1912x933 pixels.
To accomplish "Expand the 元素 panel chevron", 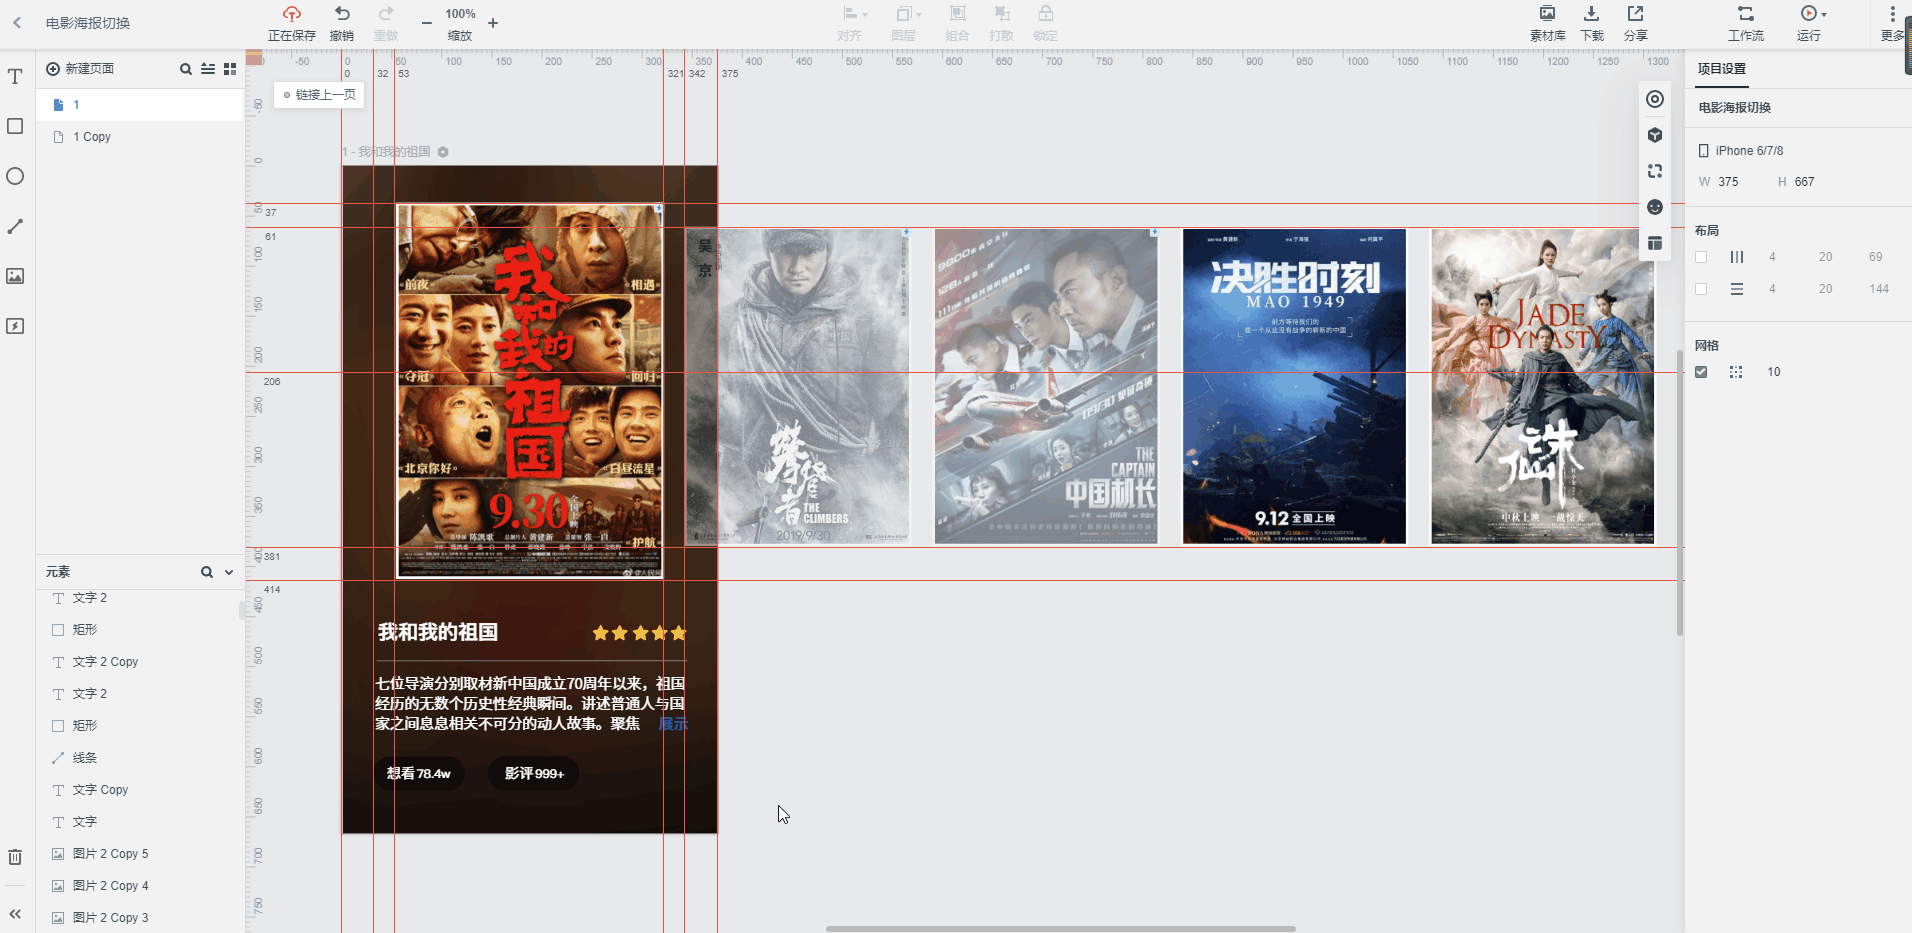I will tap(229, 572).
